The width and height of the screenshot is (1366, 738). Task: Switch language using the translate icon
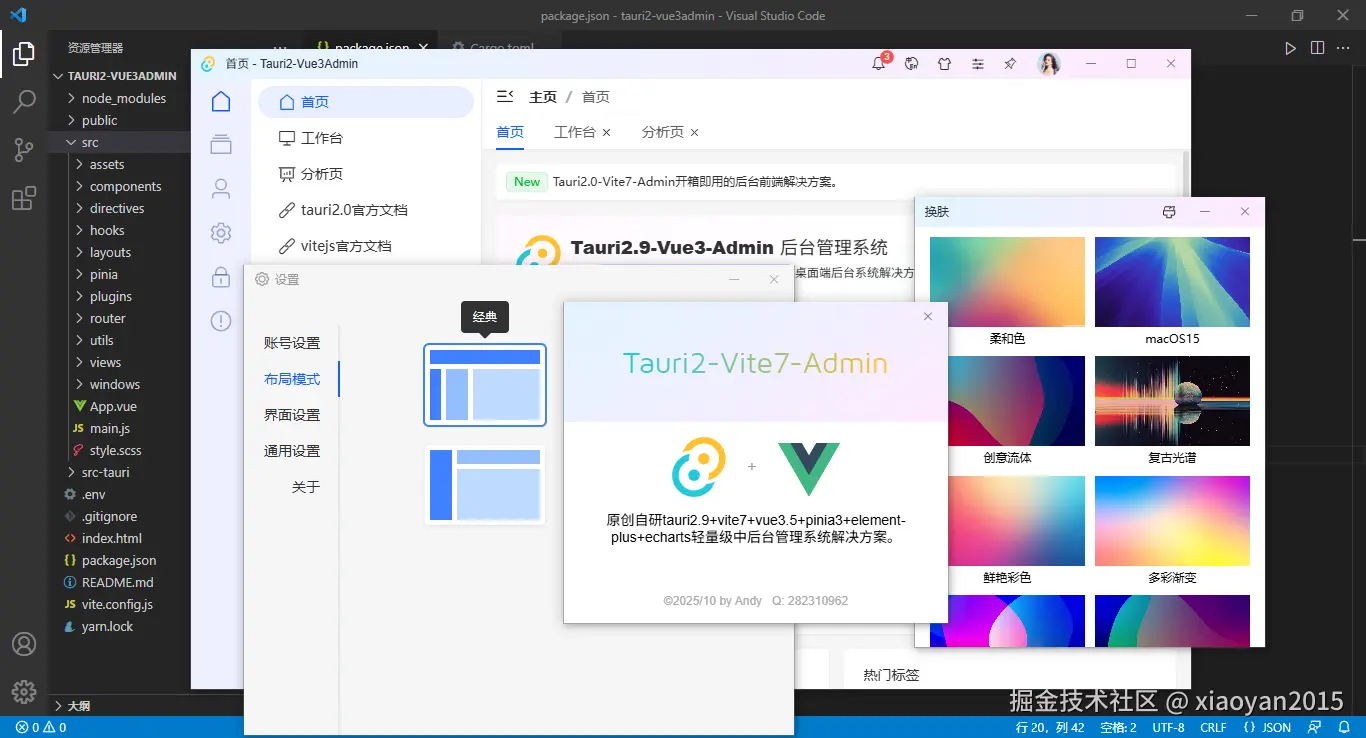tap(911, 63)
